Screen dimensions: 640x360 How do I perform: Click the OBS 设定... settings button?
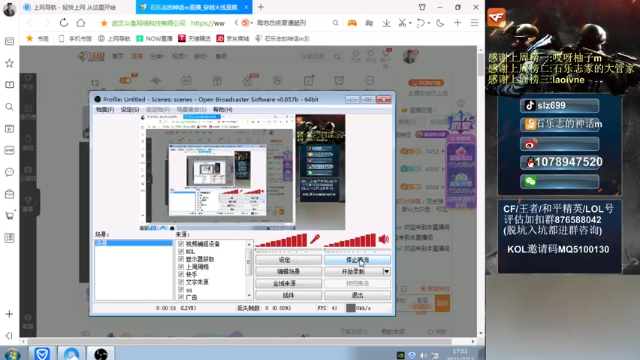[288, 260]
